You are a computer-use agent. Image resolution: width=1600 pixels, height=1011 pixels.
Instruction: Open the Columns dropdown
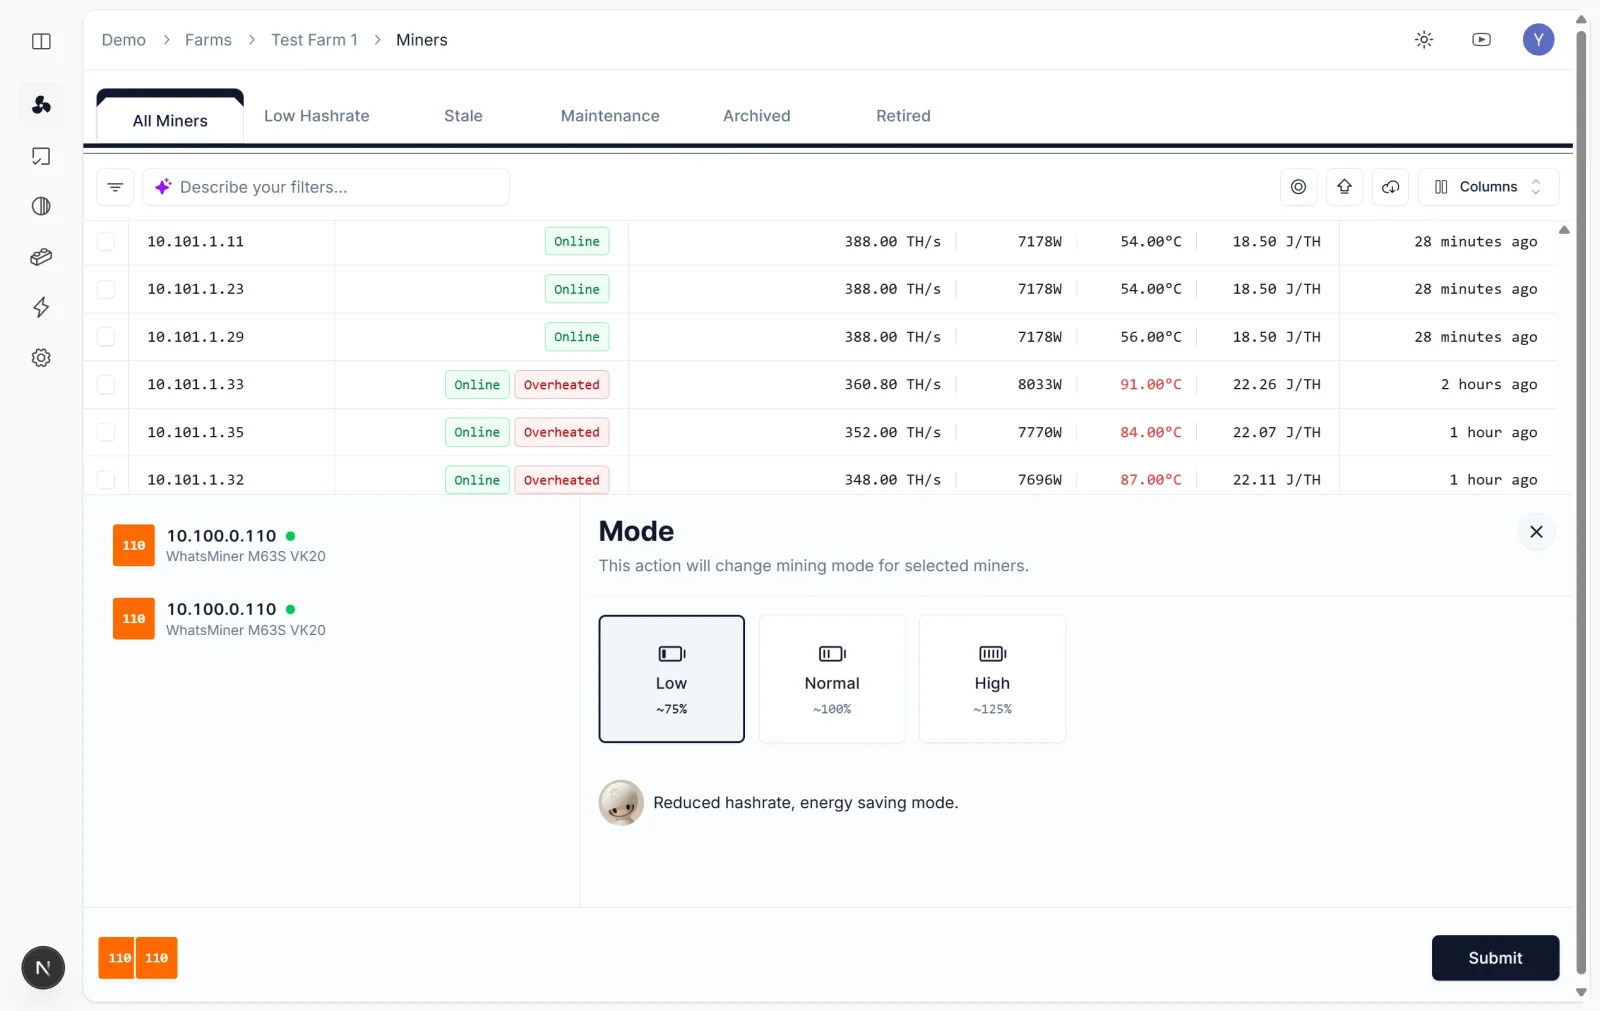[x=1489, y=187]
